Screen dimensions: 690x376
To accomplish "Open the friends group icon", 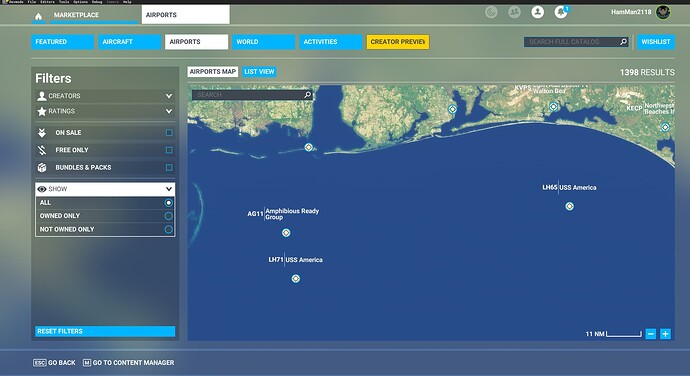I will tap(514, 12).
